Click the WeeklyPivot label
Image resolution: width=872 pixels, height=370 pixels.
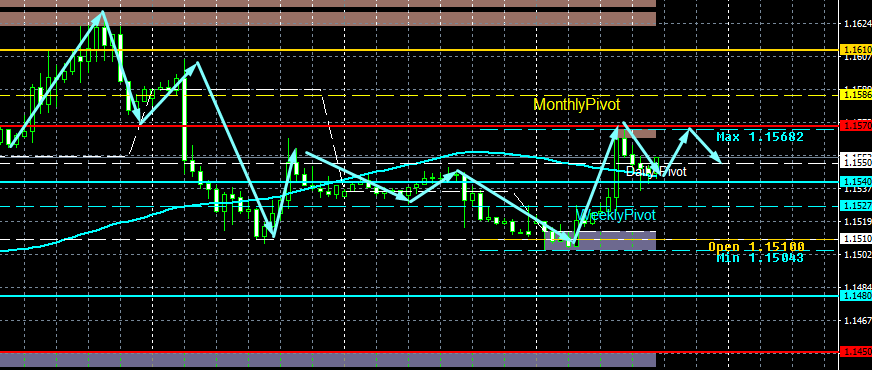616,215
